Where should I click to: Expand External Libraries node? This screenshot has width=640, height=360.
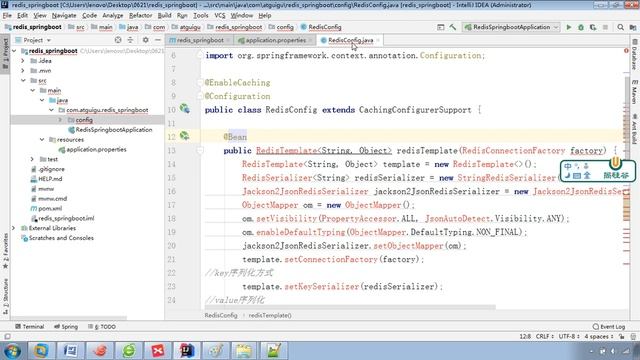point(14,228)
